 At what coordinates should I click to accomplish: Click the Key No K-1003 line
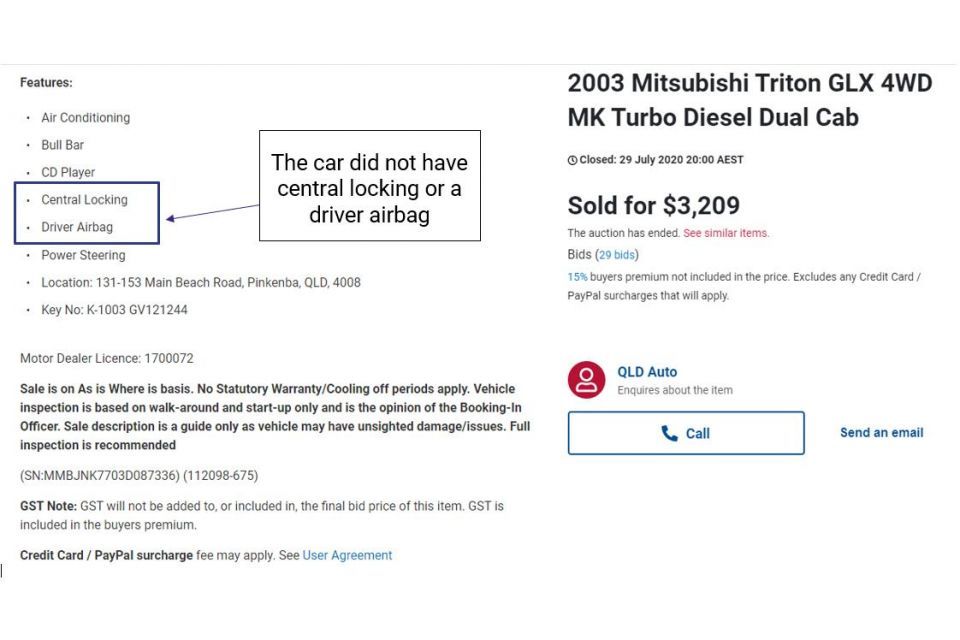point(114,310)
